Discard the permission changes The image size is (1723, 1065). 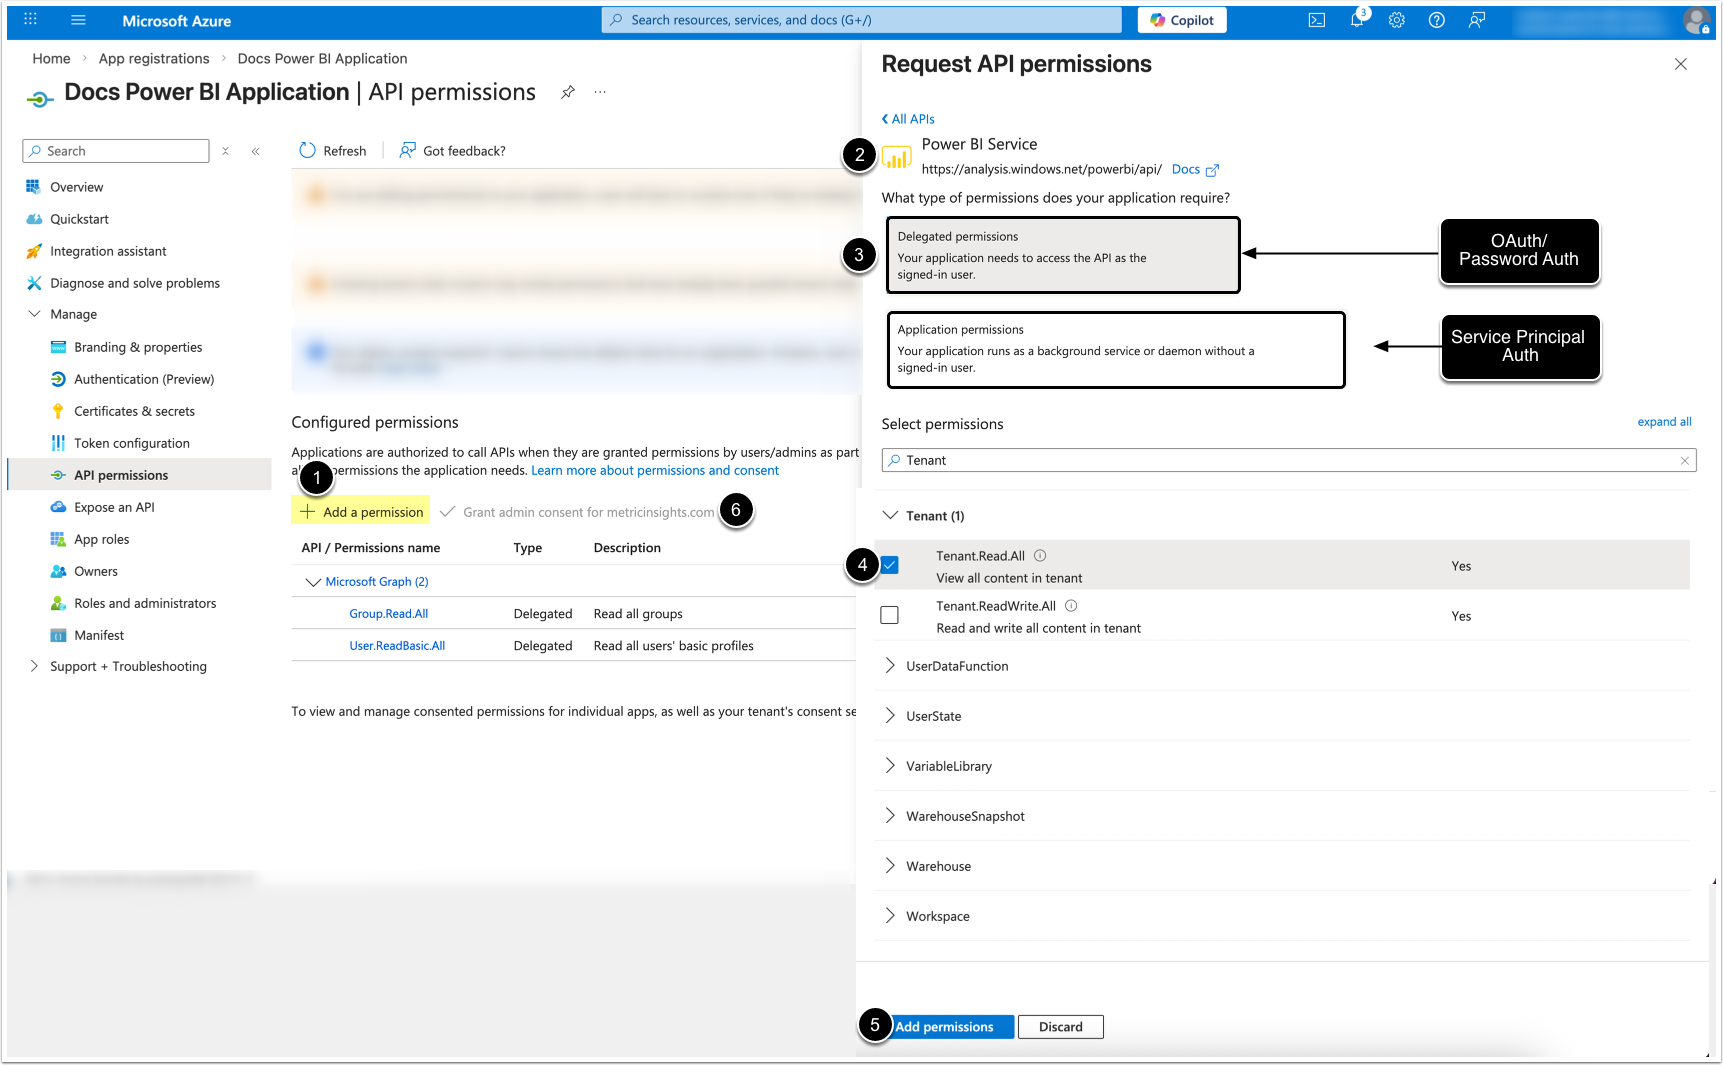tap(1061, 1027)
